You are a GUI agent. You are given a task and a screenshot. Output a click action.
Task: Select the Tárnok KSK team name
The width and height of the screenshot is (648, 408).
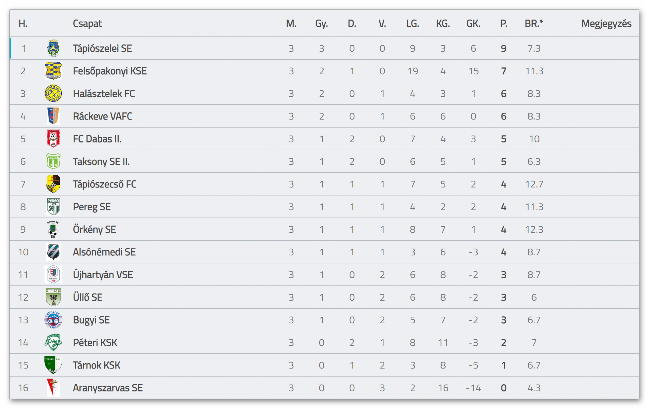[96, 365]
